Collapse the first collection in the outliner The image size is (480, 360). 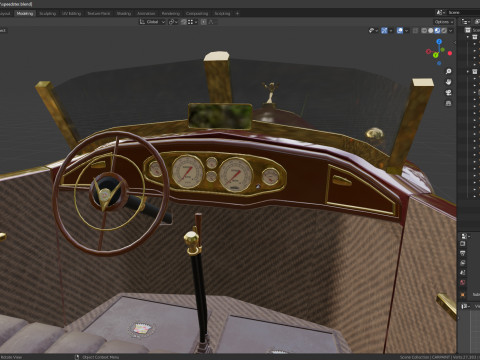coord(468,37)
